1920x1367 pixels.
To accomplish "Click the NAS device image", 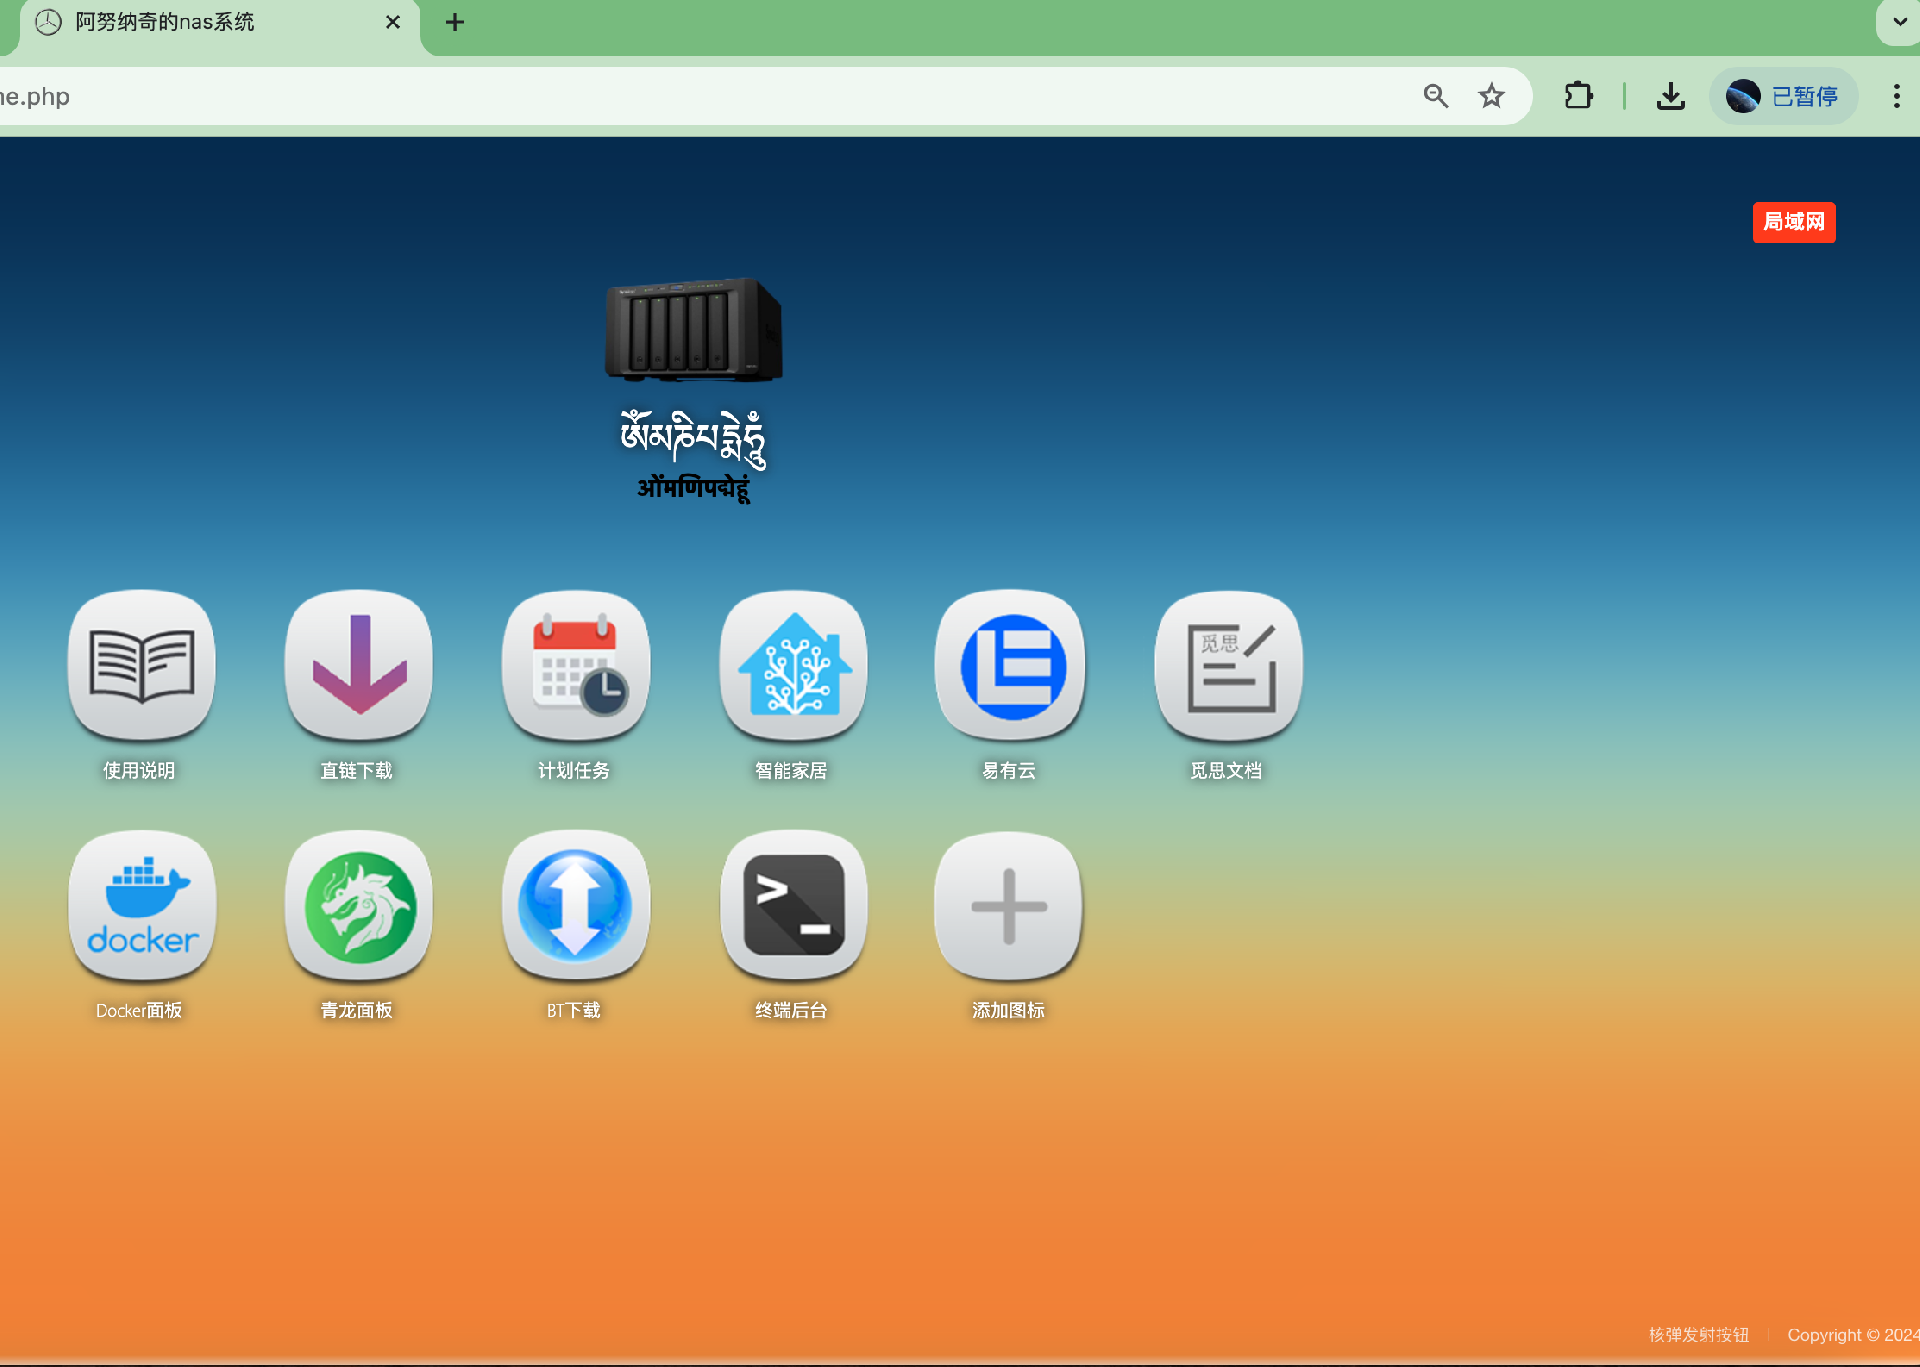I will click(x=694, y=330).
